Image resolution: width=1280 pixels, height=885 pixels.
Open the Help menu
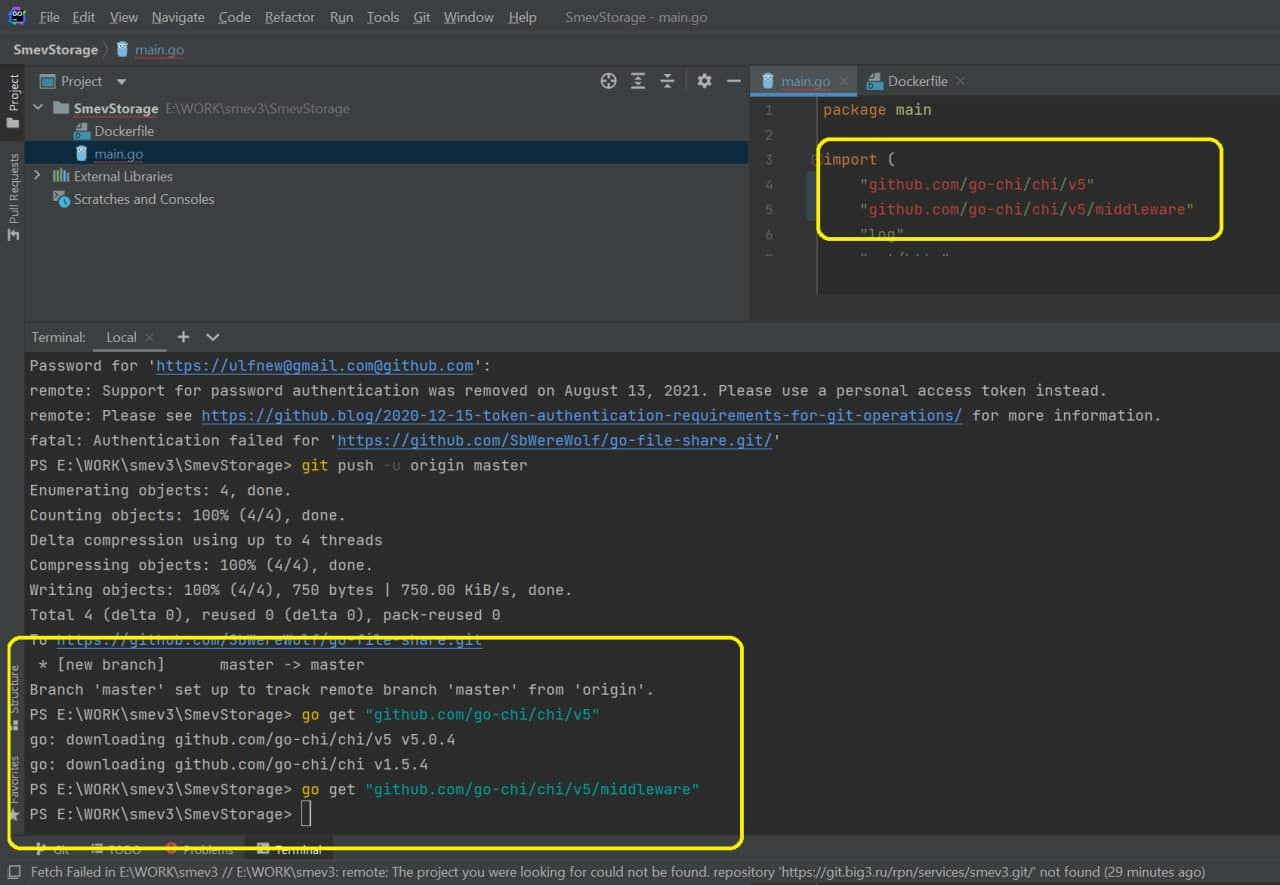[x=522, y=17]
